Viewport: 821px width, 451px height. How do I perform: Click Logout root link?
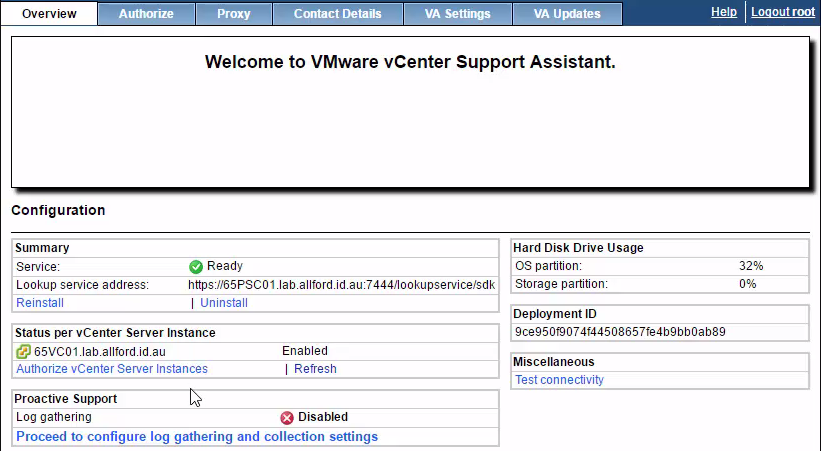[x=783, y=12]
